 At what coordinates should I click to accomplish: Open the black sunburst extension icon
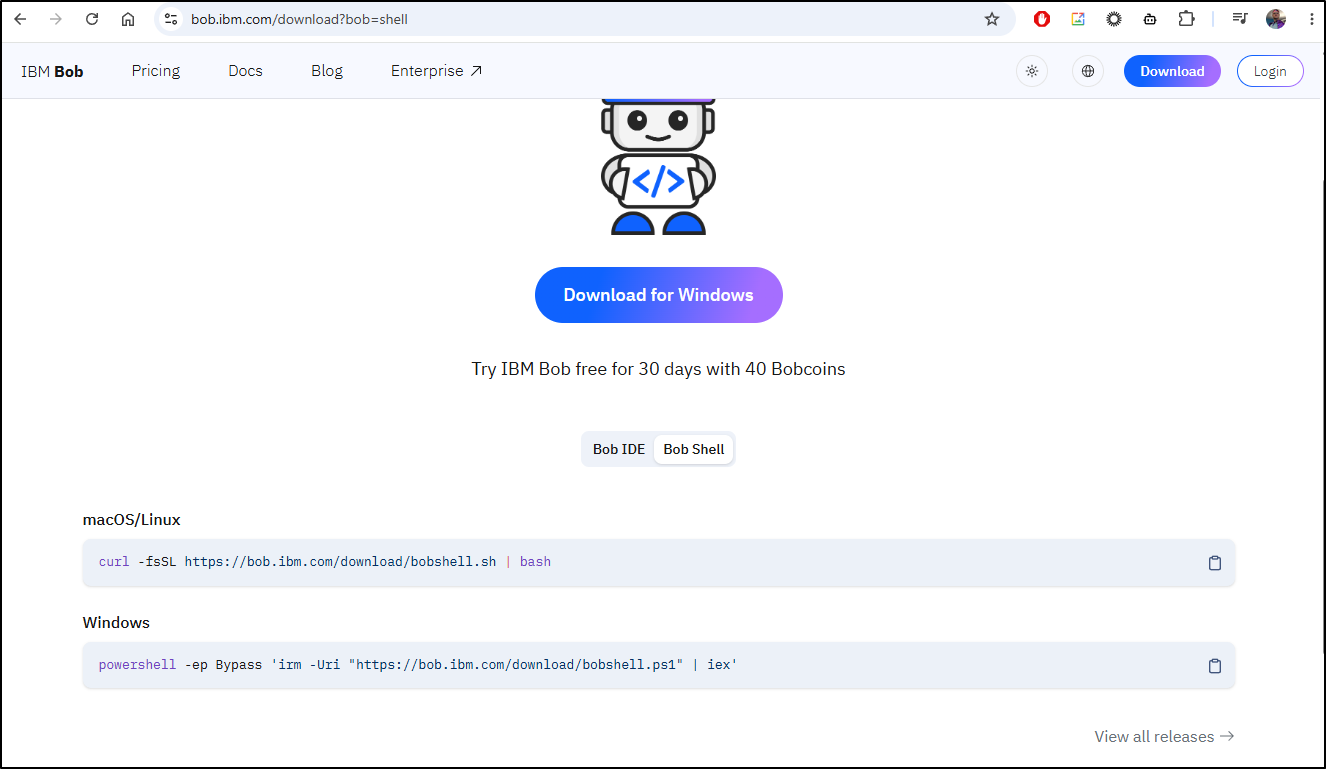click(1114, 19)
